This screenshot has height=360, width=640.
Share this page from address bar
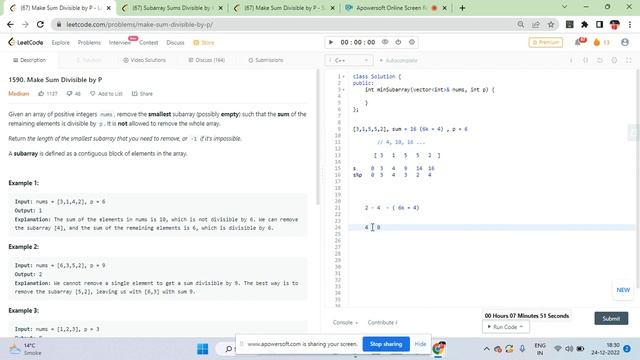coord(536,24)
